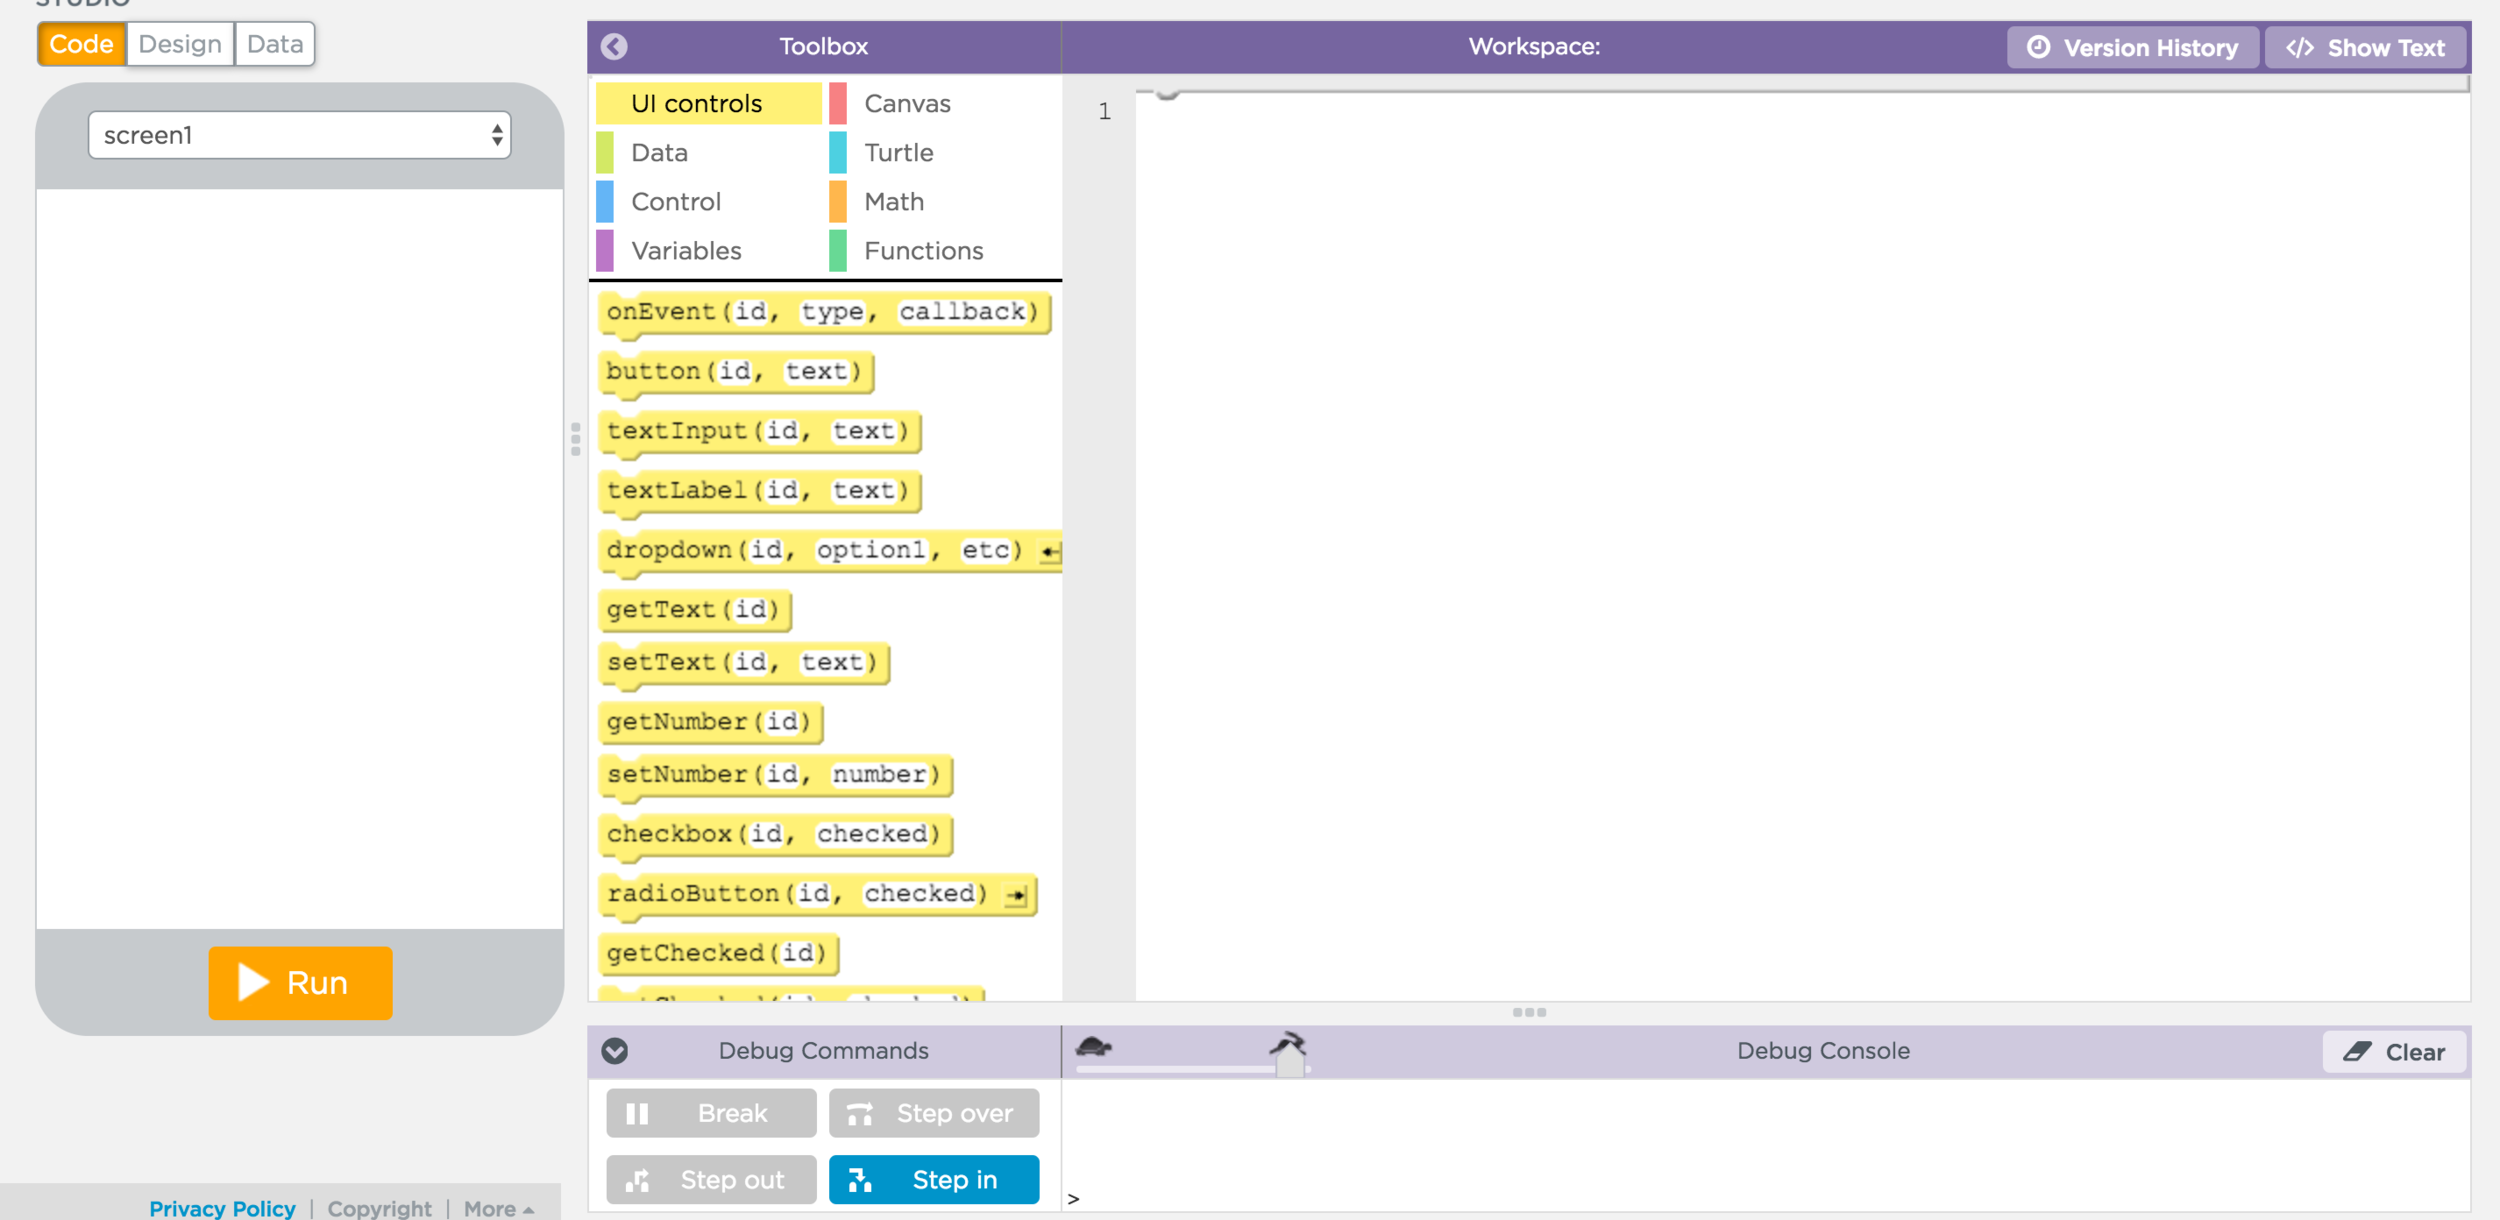Click the turtle slow-speed icon
2500x1220 pixels.
pyautogui.click(x=1093, y=1047)
